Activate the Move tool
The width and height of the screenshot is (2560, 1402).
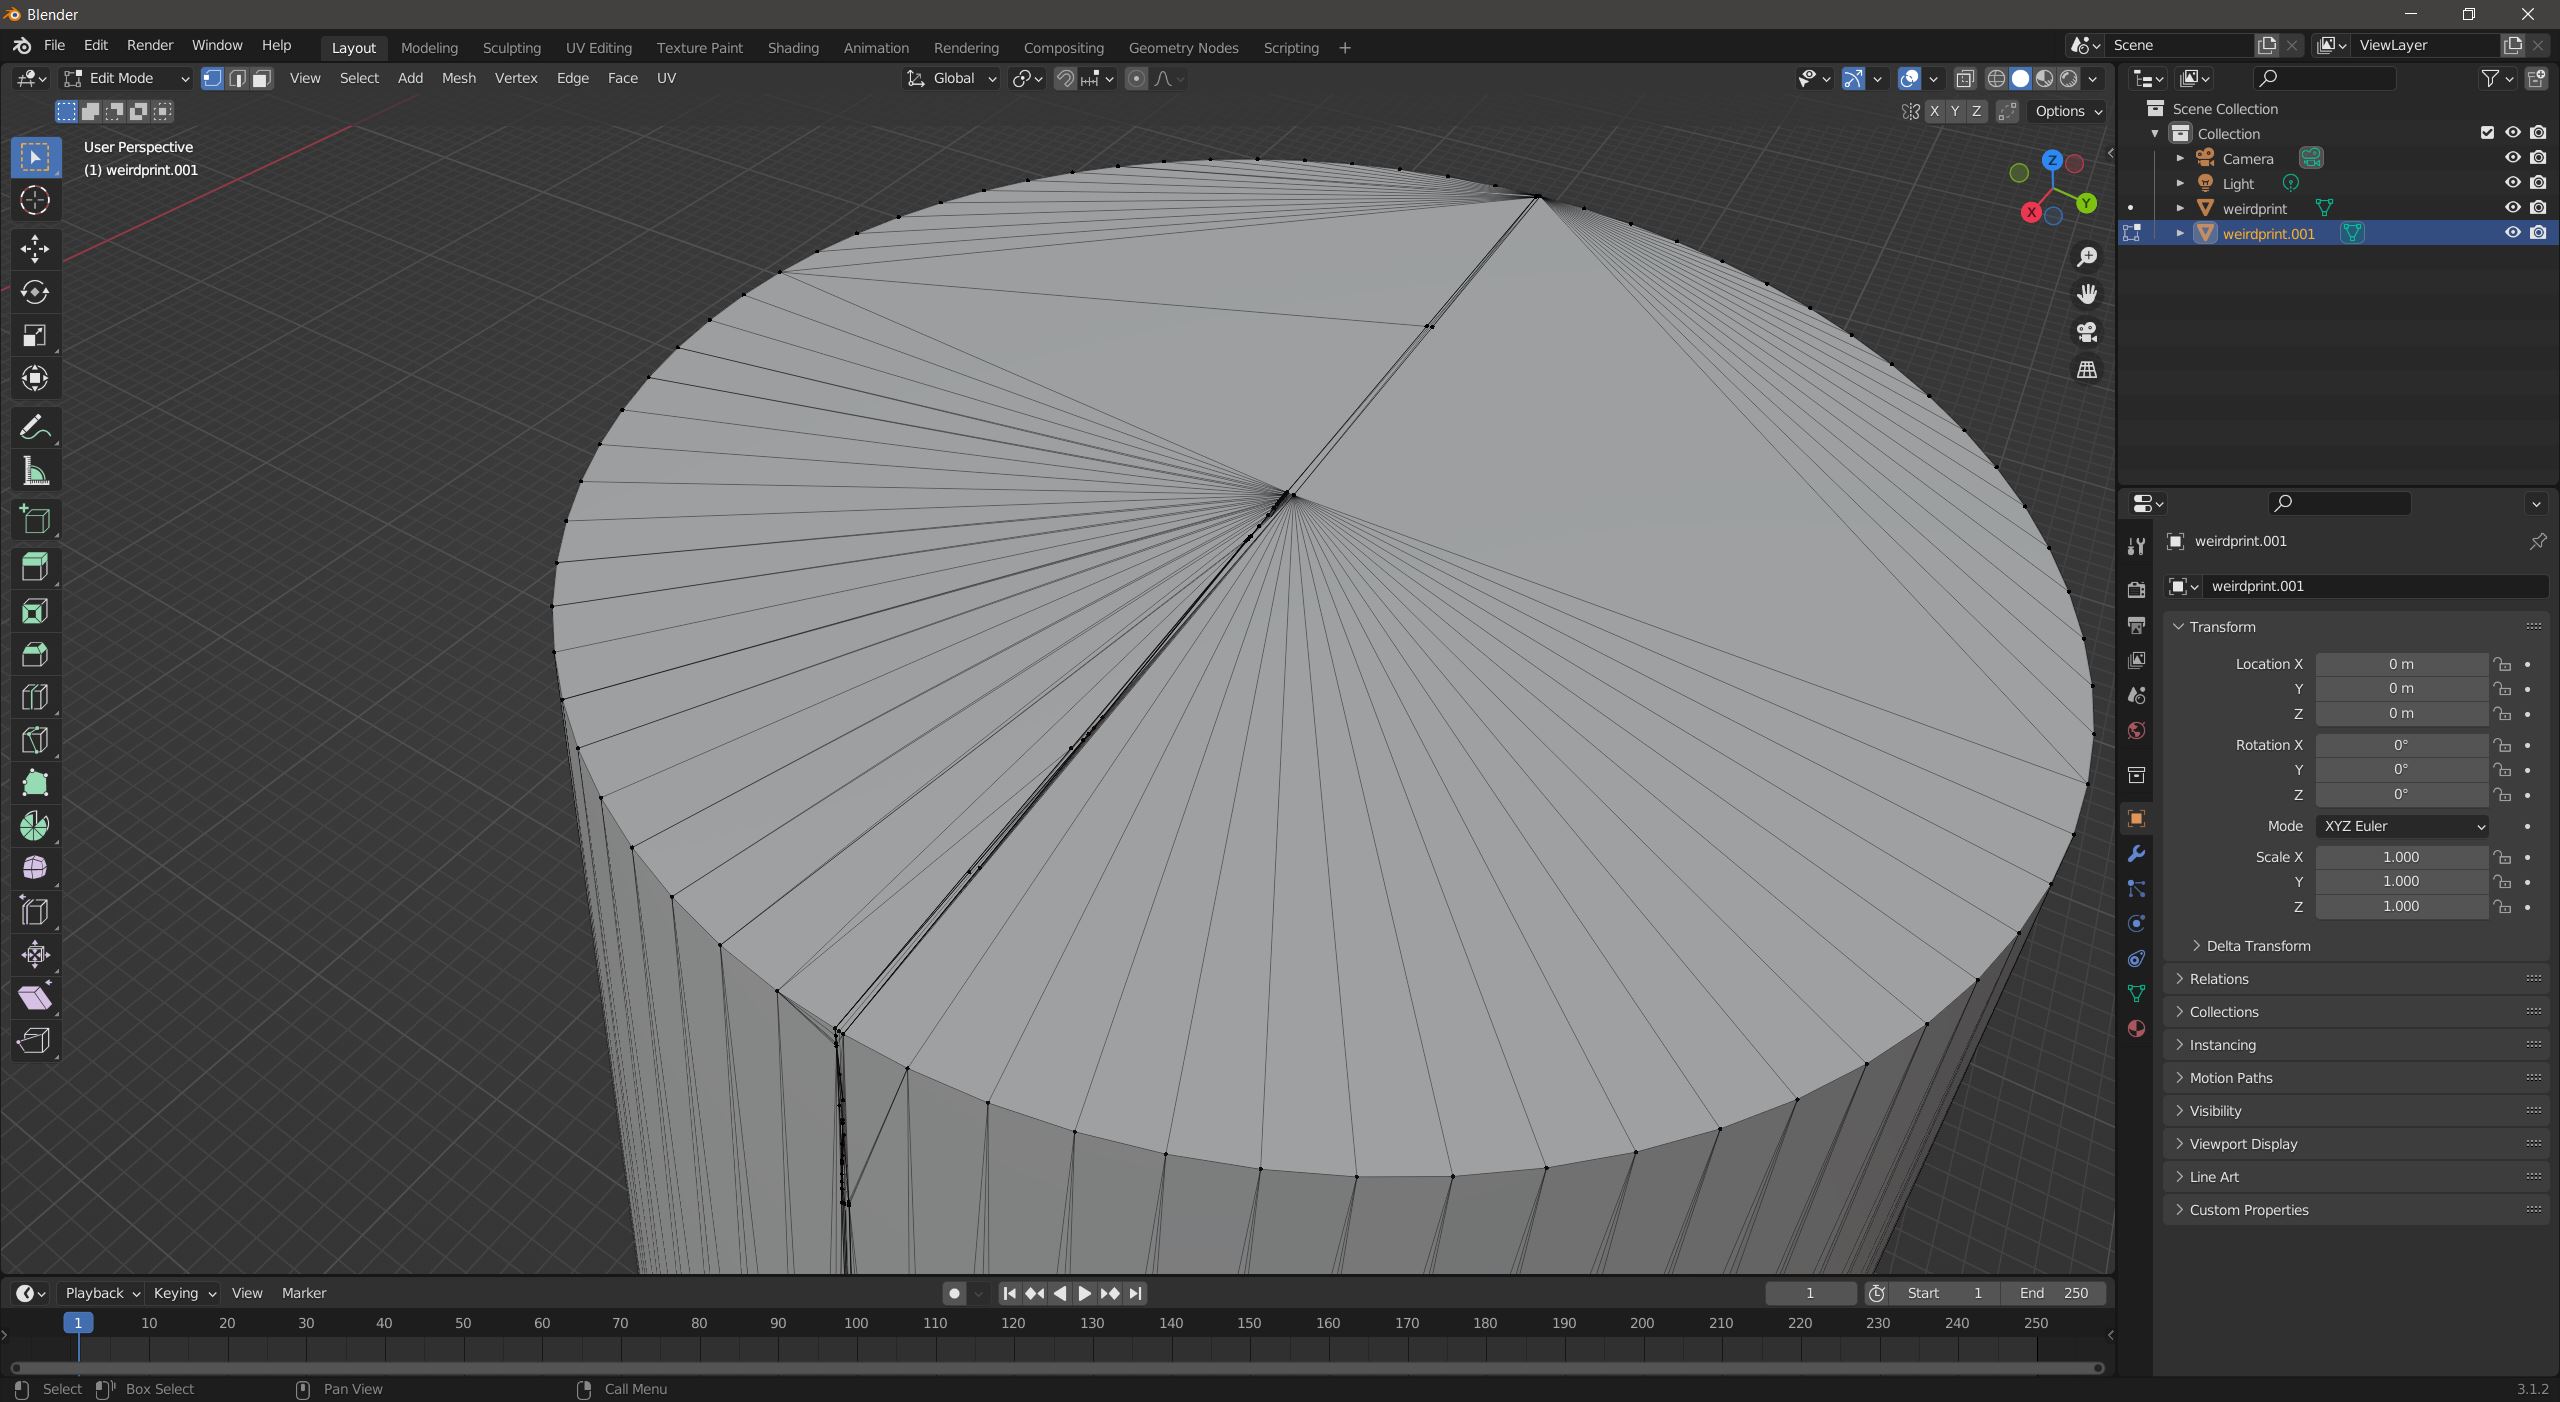pos(35,249)
